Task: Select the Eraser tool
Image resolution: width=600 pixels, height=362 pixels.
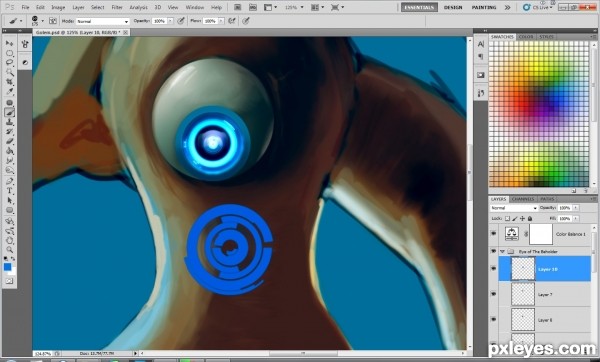Action: (x=10, y=141)
